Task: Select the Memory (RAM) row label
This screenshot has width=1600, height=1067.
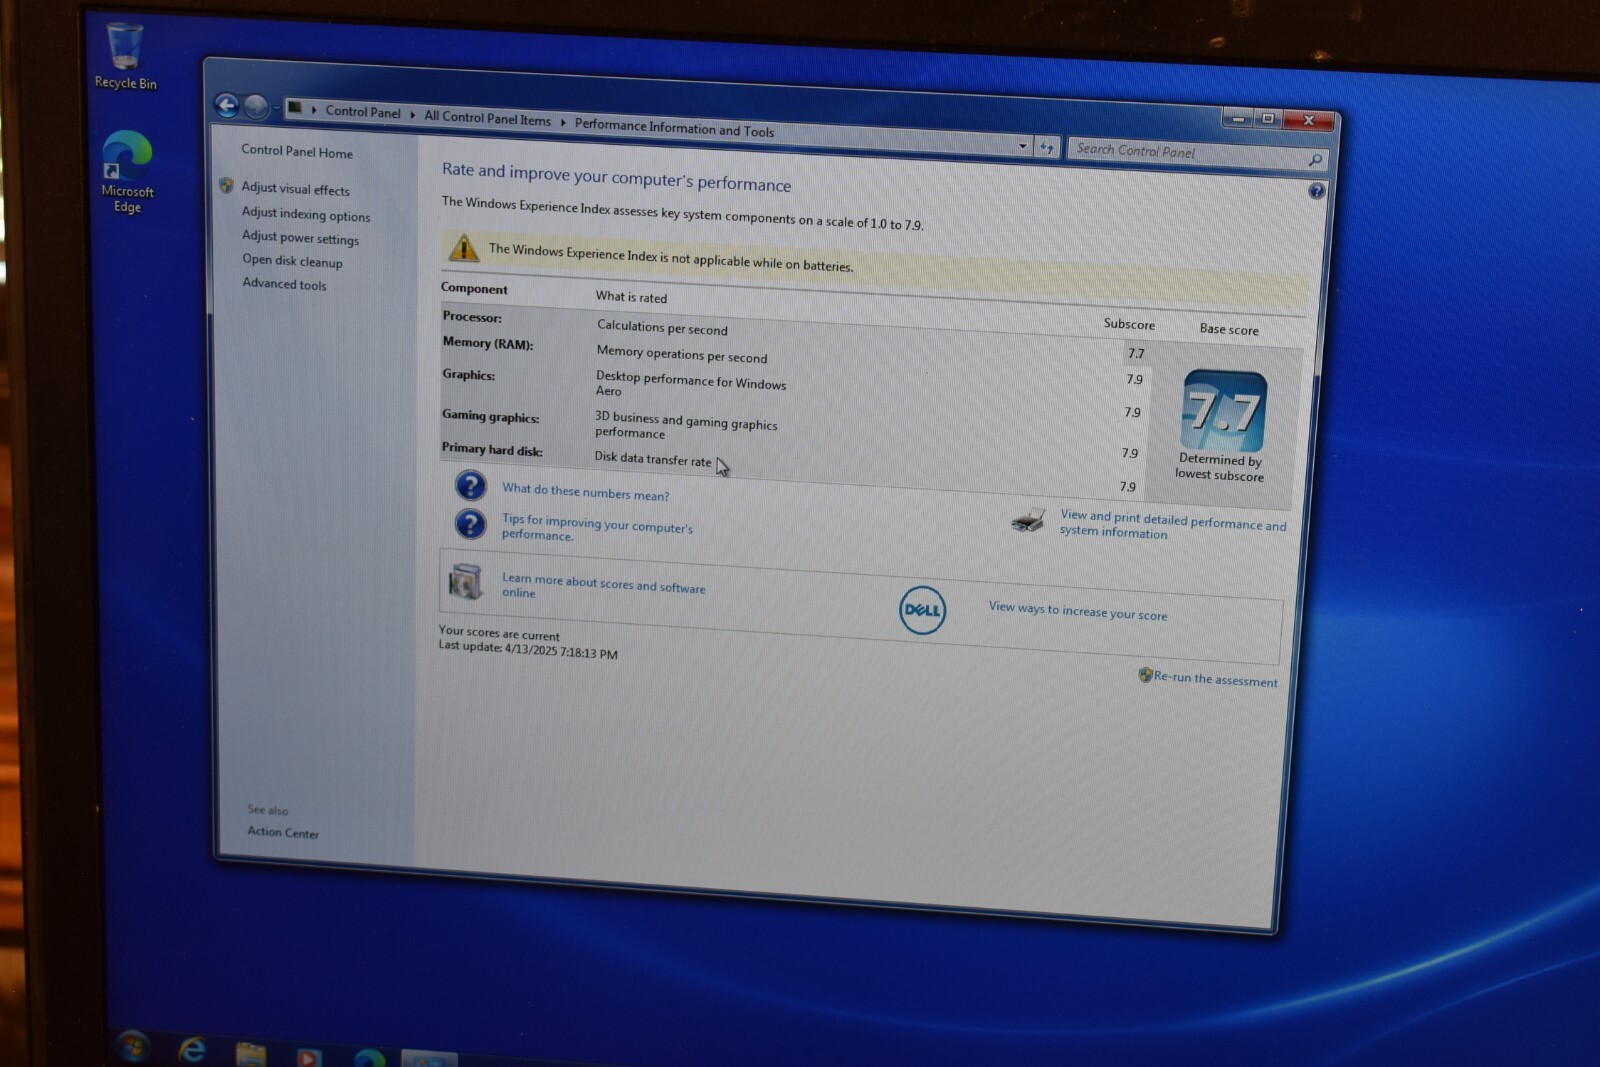Action: [x=488, y=343]
